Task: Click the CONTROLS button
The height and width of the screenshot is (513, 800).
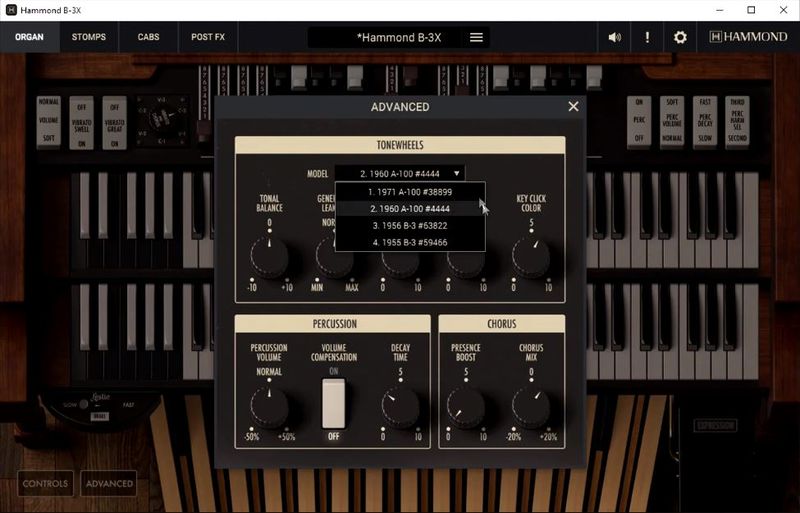Action: (x=45, y=483)
